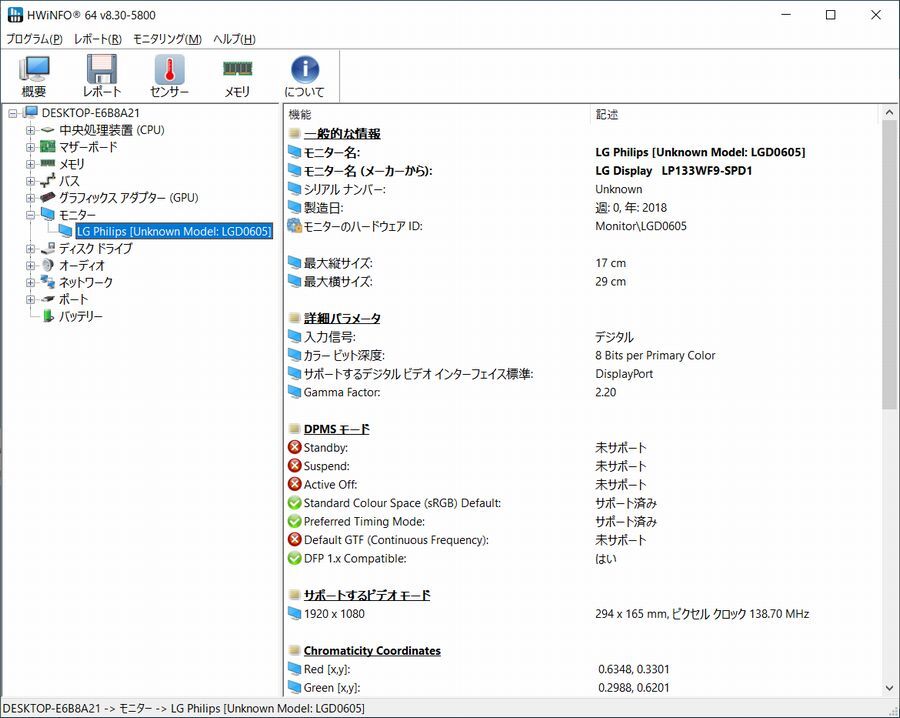Open the レポート(R) menu
This screenshot has width=900, height=718.
[x=98, y=39]
